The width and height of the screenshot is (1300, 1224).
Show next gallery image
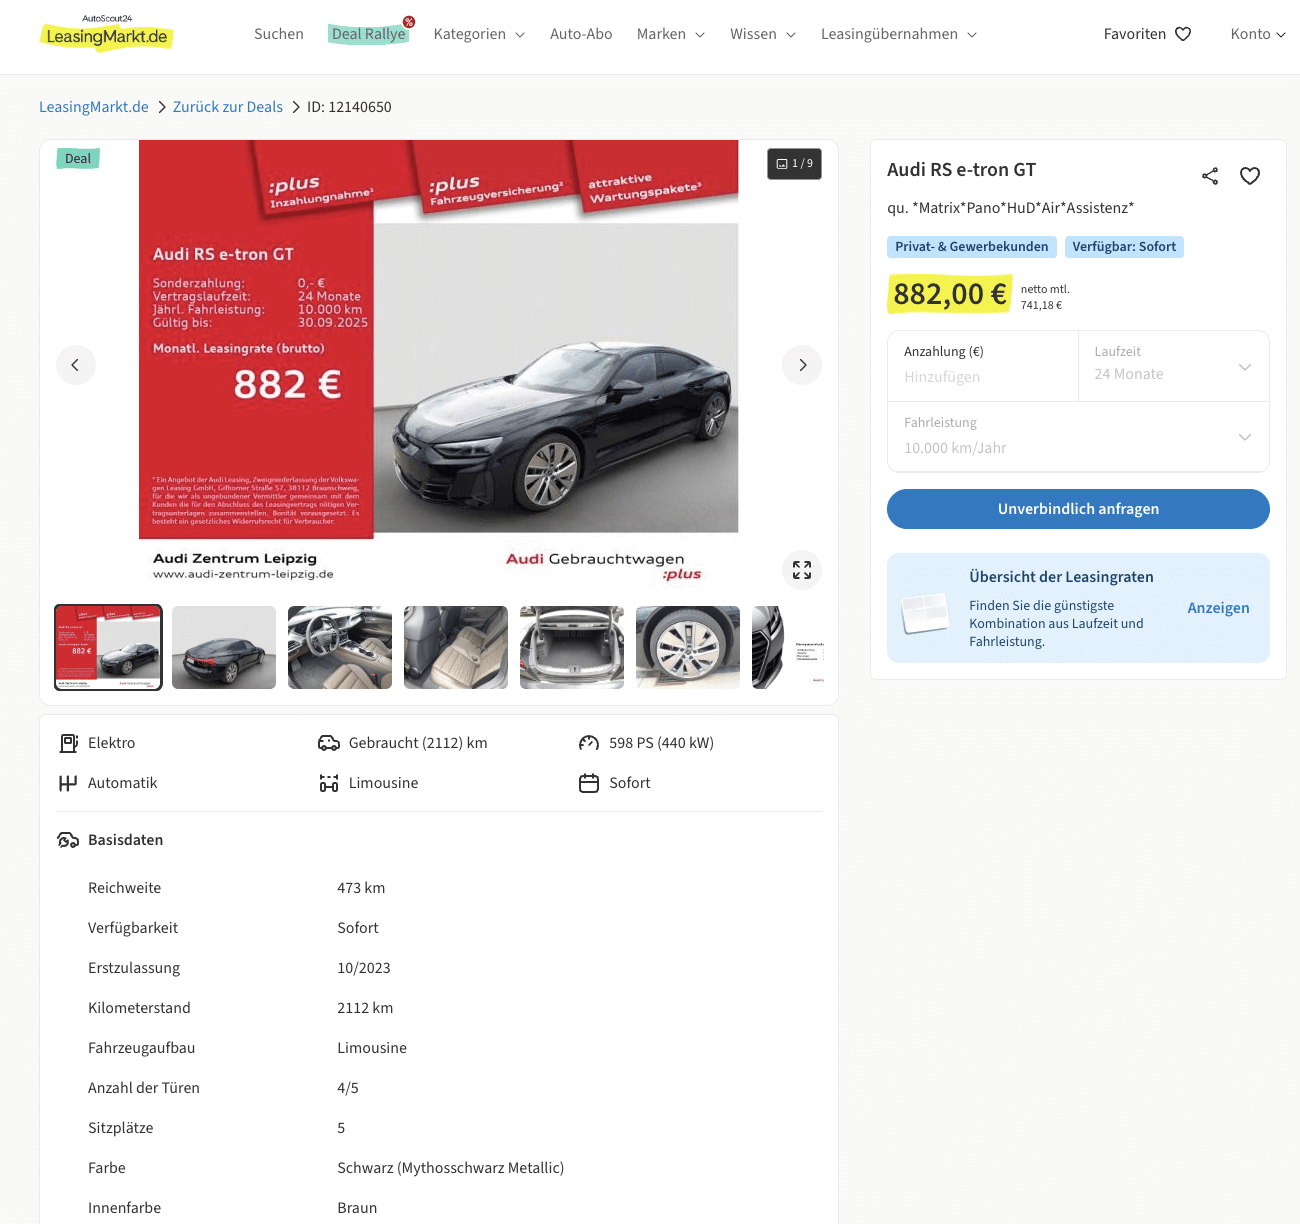[x=802, y=365]
